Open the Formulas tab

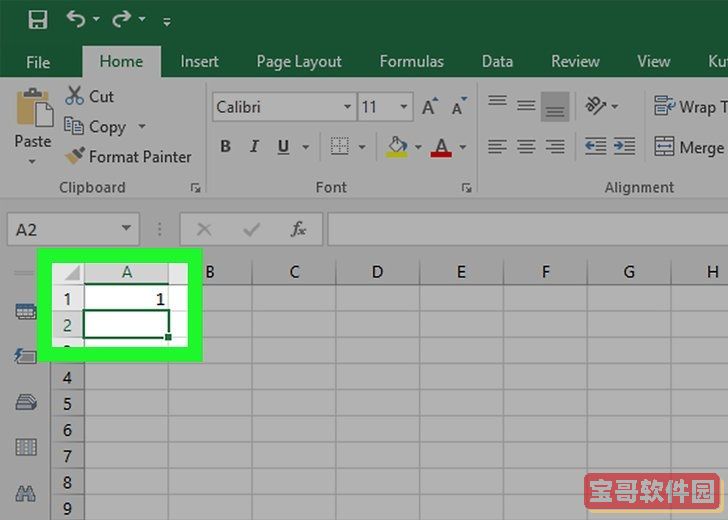click(x=411, y=61)
